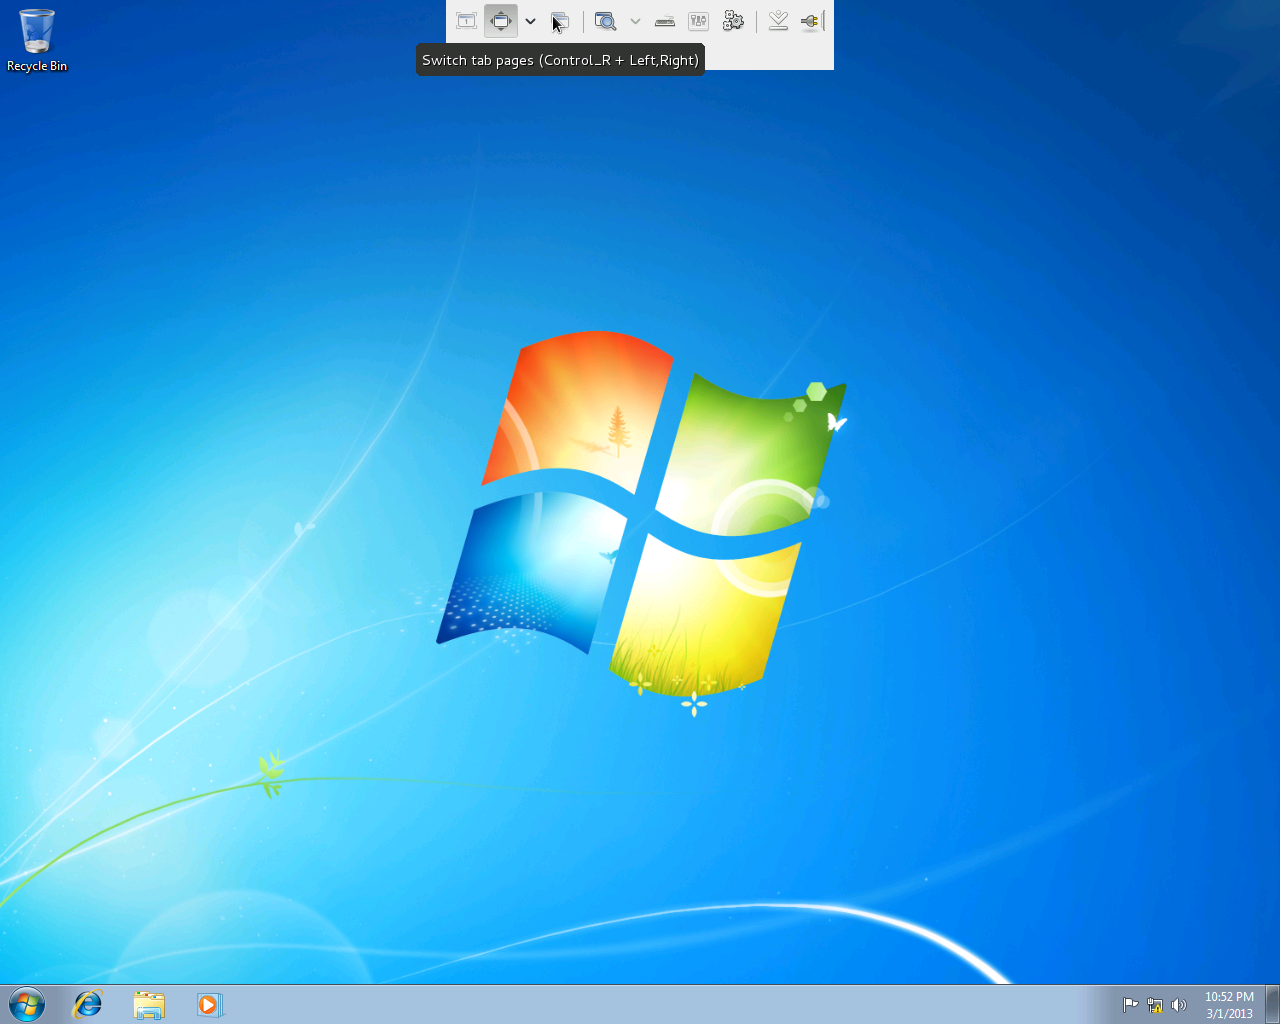Open the preferences sliders icon
Viewport: 1280px width, 1024px height.
coord(699,21)
